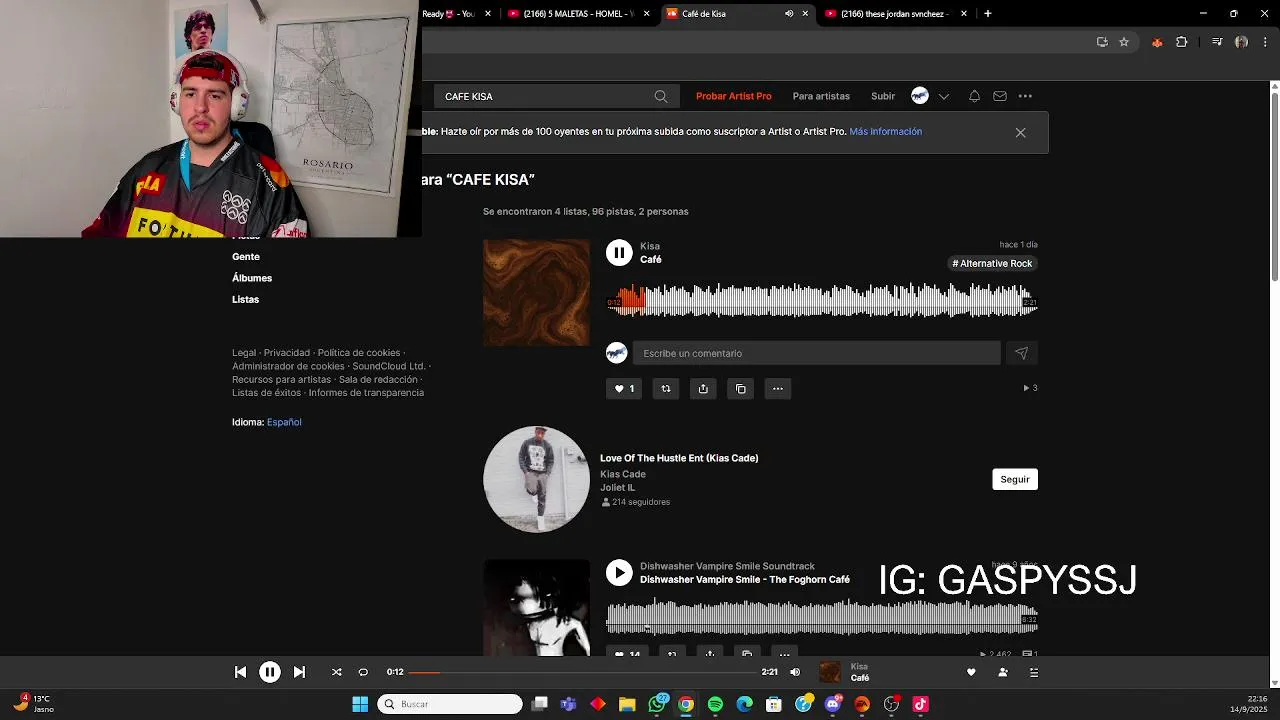Dismiss the Artist Pro banner
1280x720 pixels.
(1020, 132)
